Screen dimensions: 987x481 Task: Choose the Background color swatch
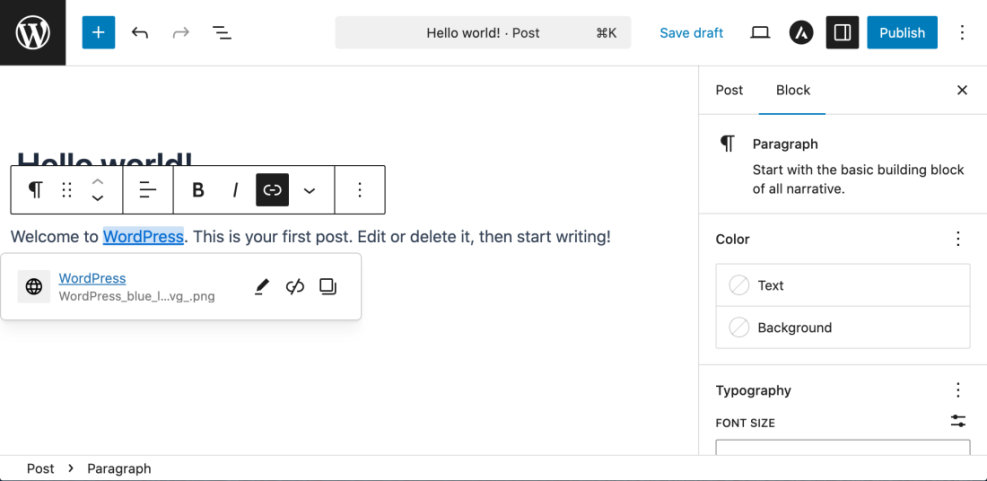tap(843, 327)
